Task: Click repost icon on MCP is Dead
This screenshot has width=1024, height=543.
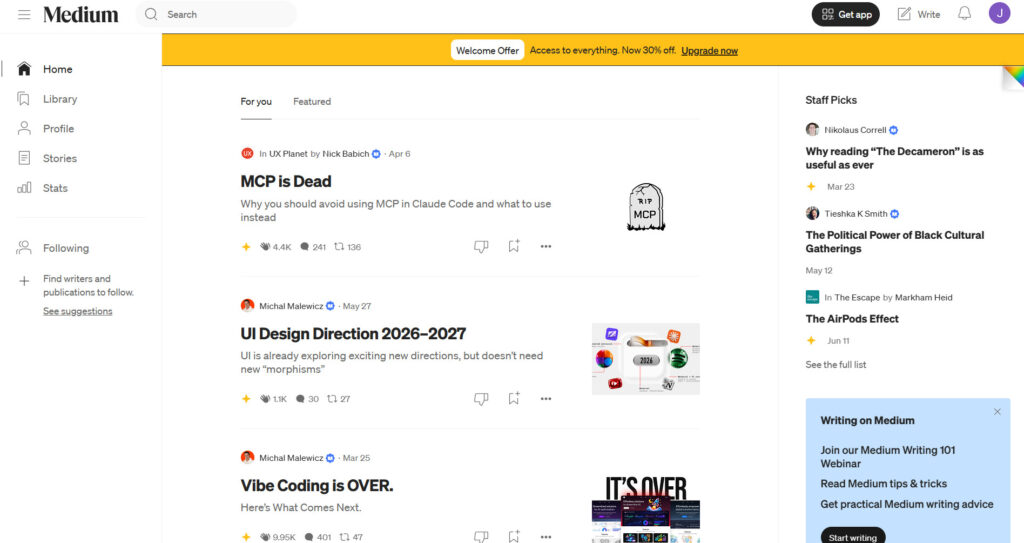Action: pos(339,247)
